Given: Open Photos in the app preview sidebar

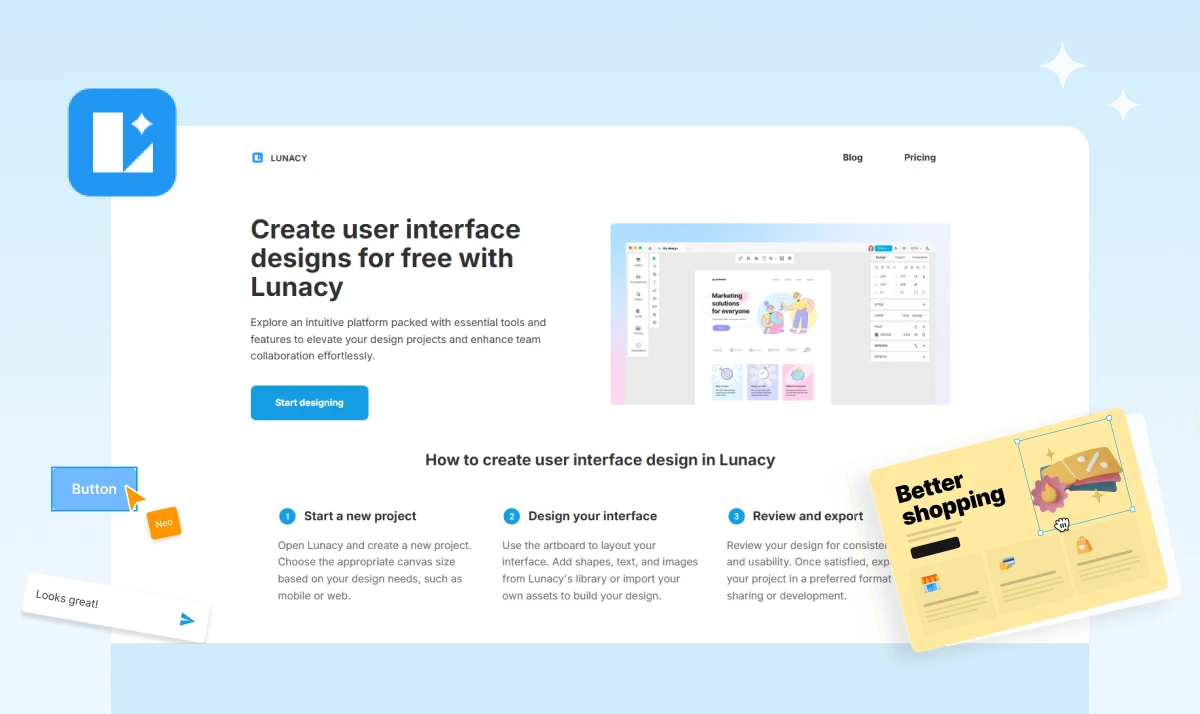Looking at the screenshot, I should tap(638, 329).
